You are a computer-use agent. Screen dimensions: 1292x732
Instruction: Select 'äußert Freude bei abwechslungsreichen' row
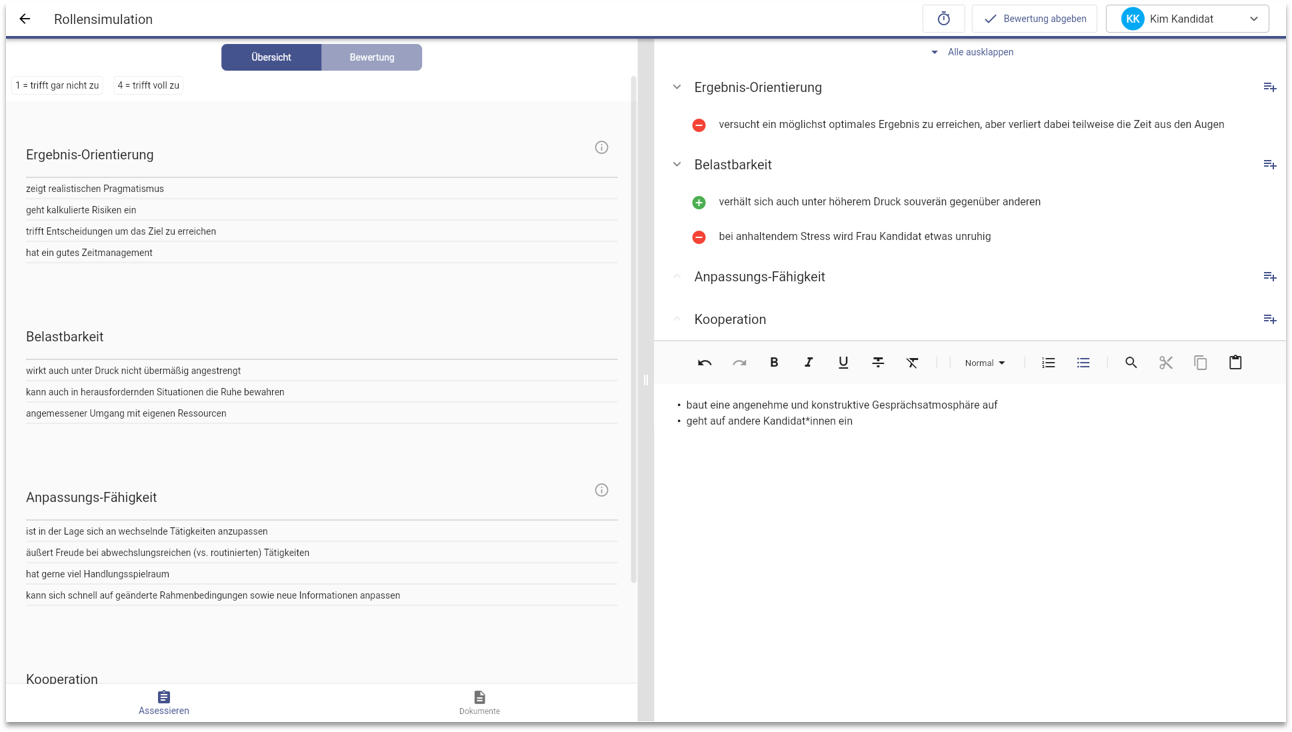321,552
